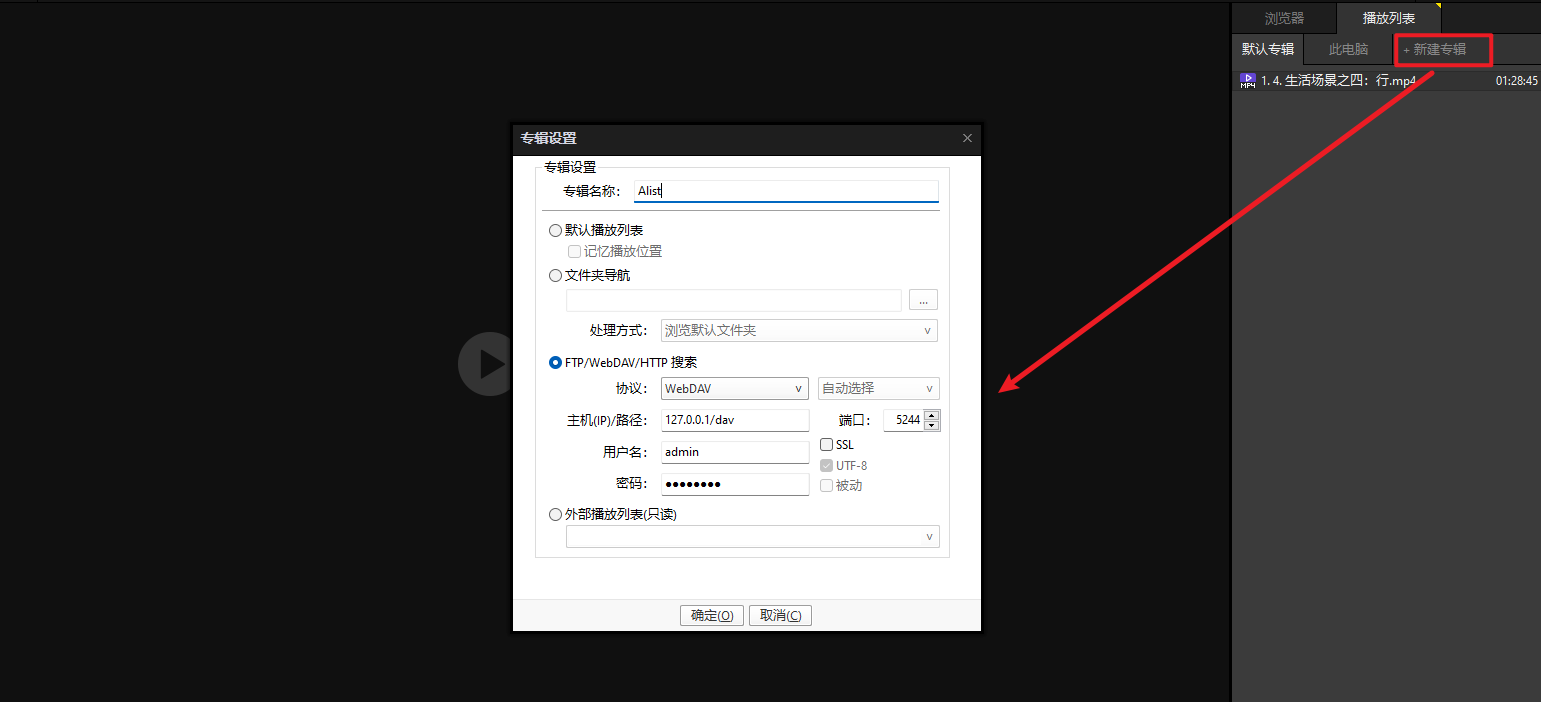Click the 端口 number field
The width and height of the screenshot is (1541, 702).
904,420
